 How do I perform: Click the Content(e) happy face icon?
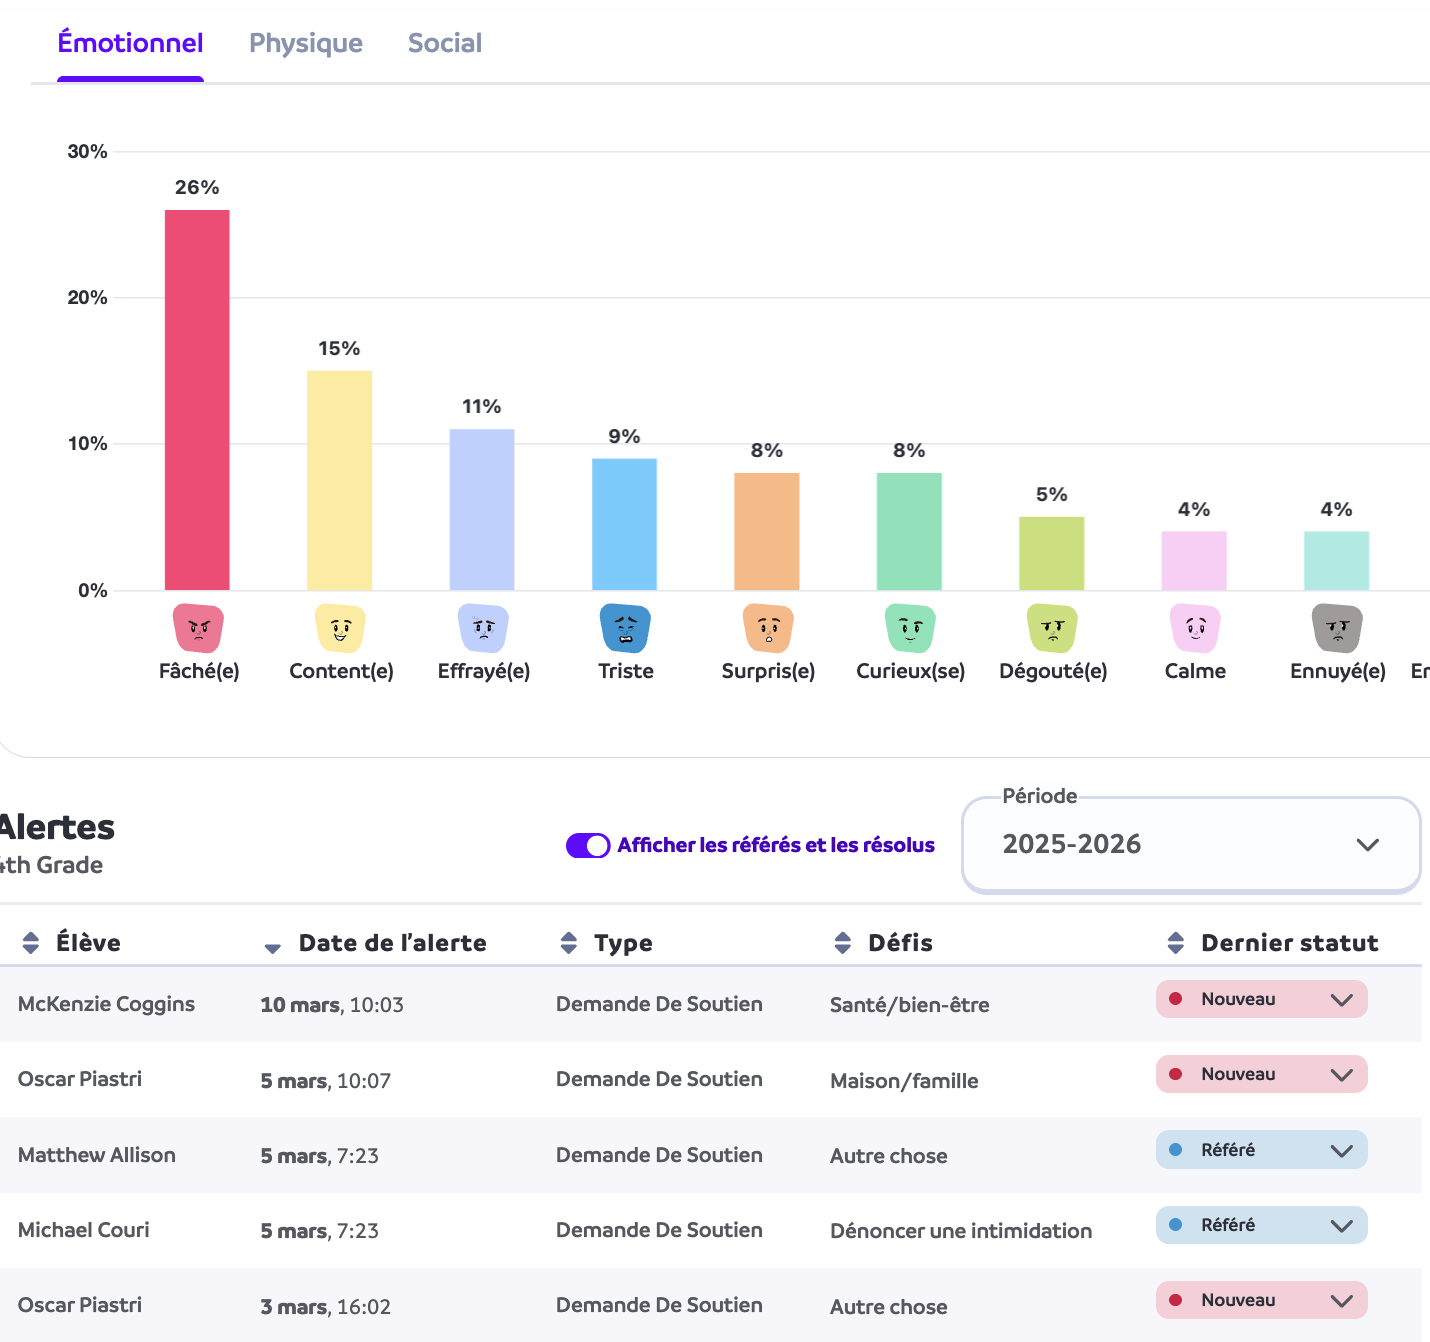[340, 628]
